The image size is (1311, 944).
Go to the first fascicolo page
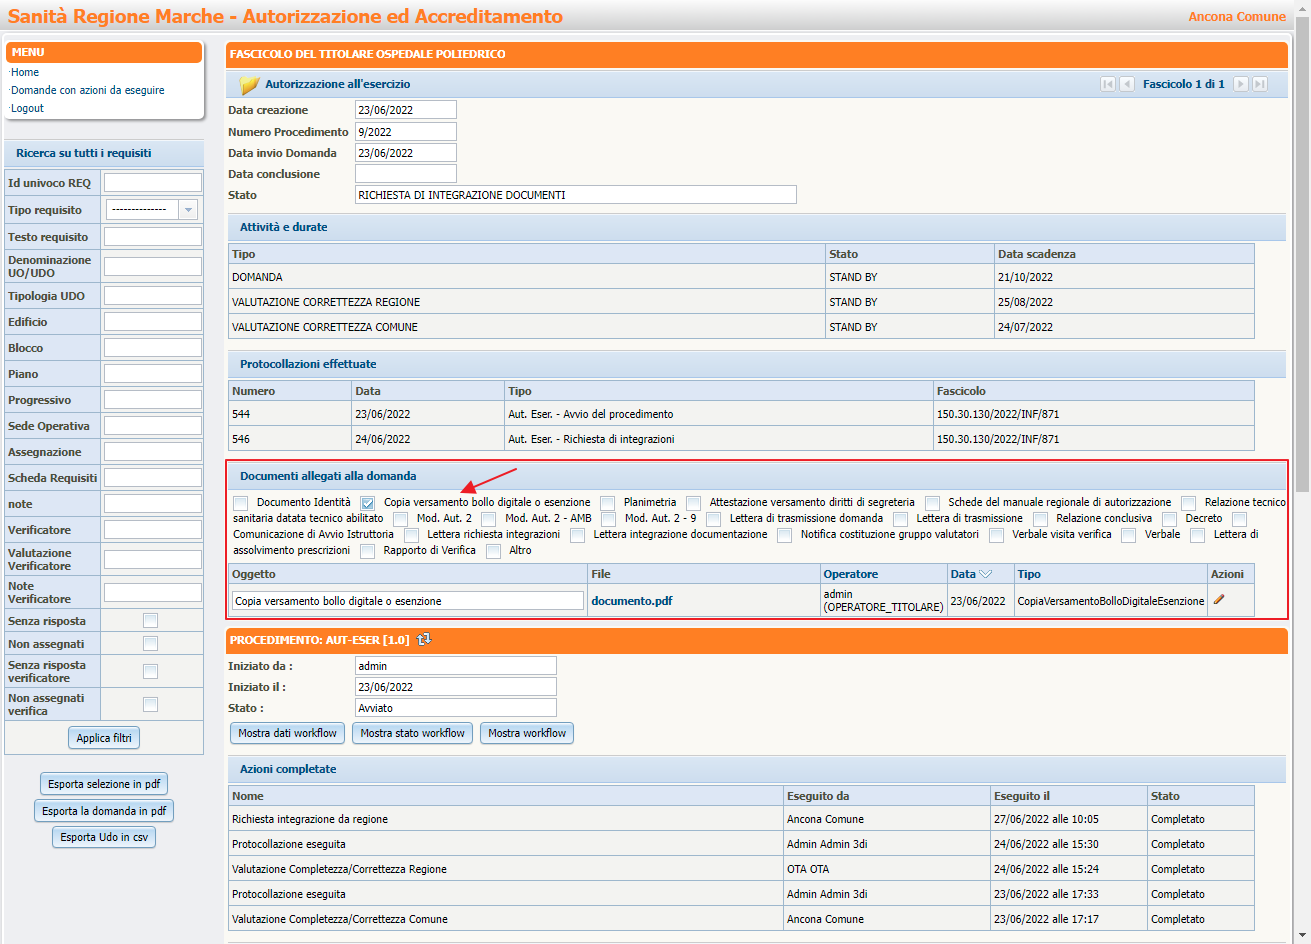1107,84
